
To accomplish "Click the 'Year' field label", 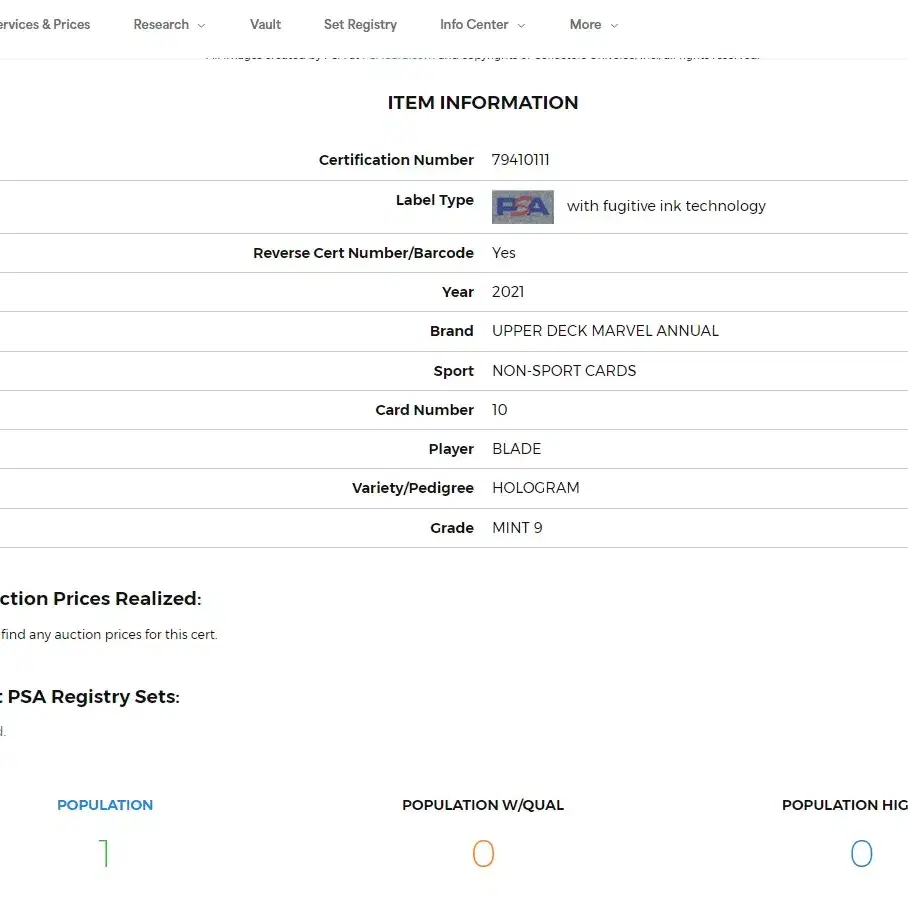I will pos(457,292).
